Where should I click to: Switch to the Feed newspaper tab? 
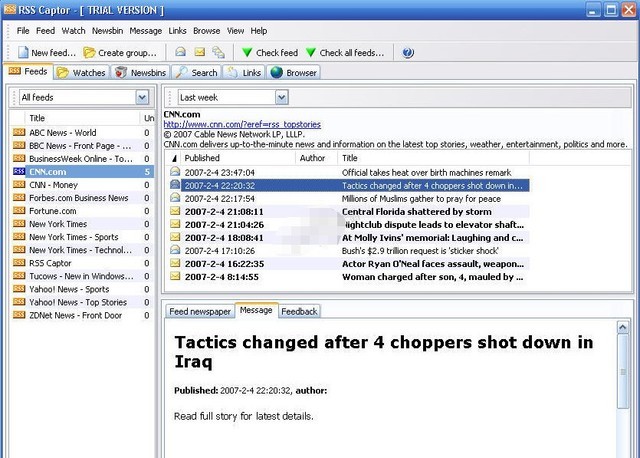click(x=199, y=311)
